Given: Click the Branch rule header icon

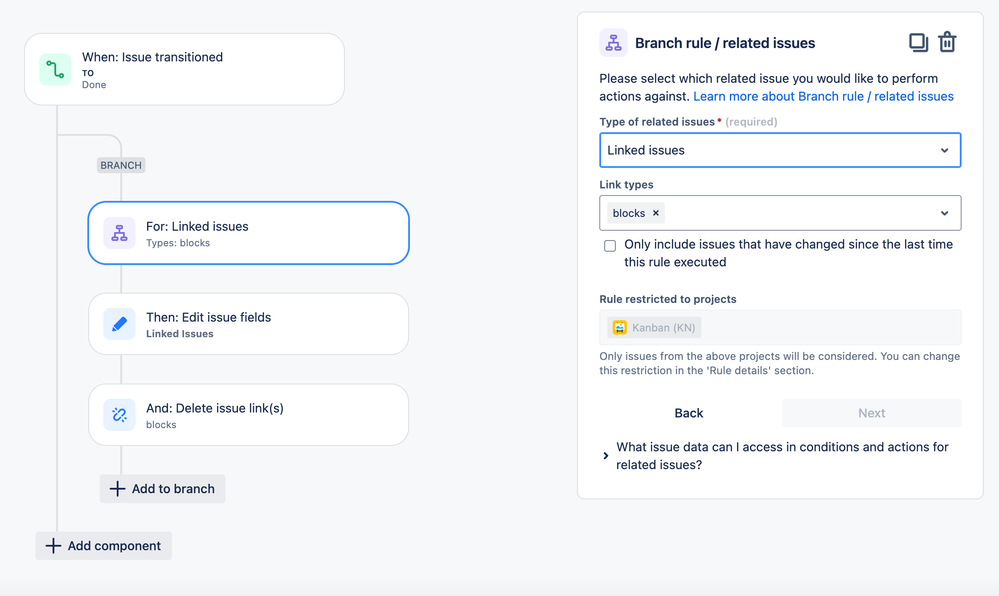Looking at the screenshot, I should [614, 43].
